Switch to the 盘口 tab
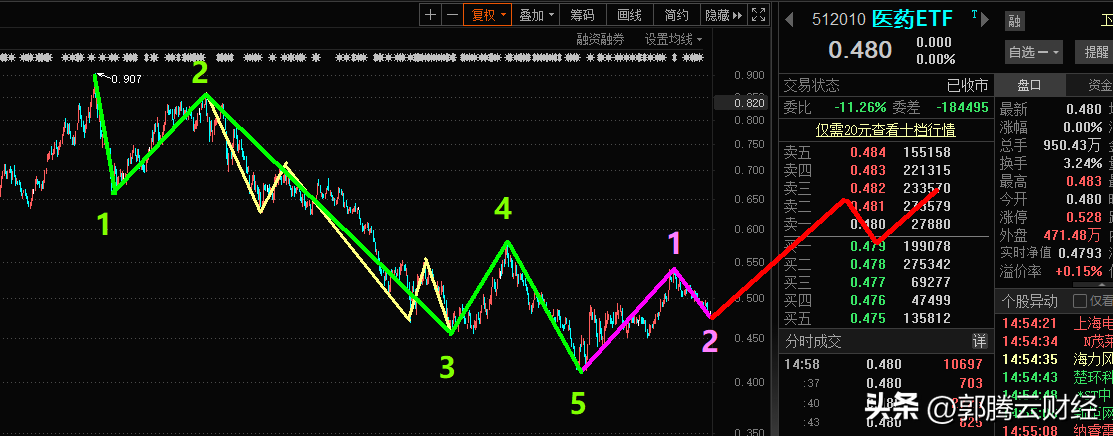 coord(1029,85)
